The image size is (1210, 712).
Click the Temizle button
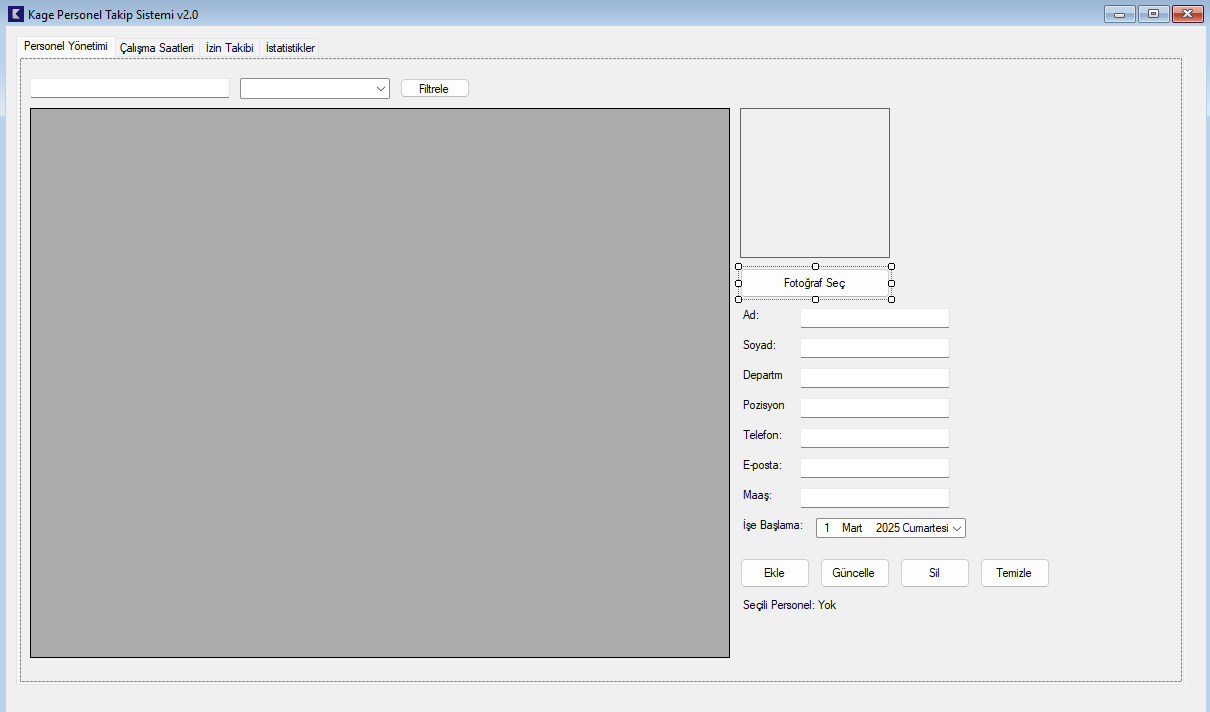click(x=1014, y=573)
